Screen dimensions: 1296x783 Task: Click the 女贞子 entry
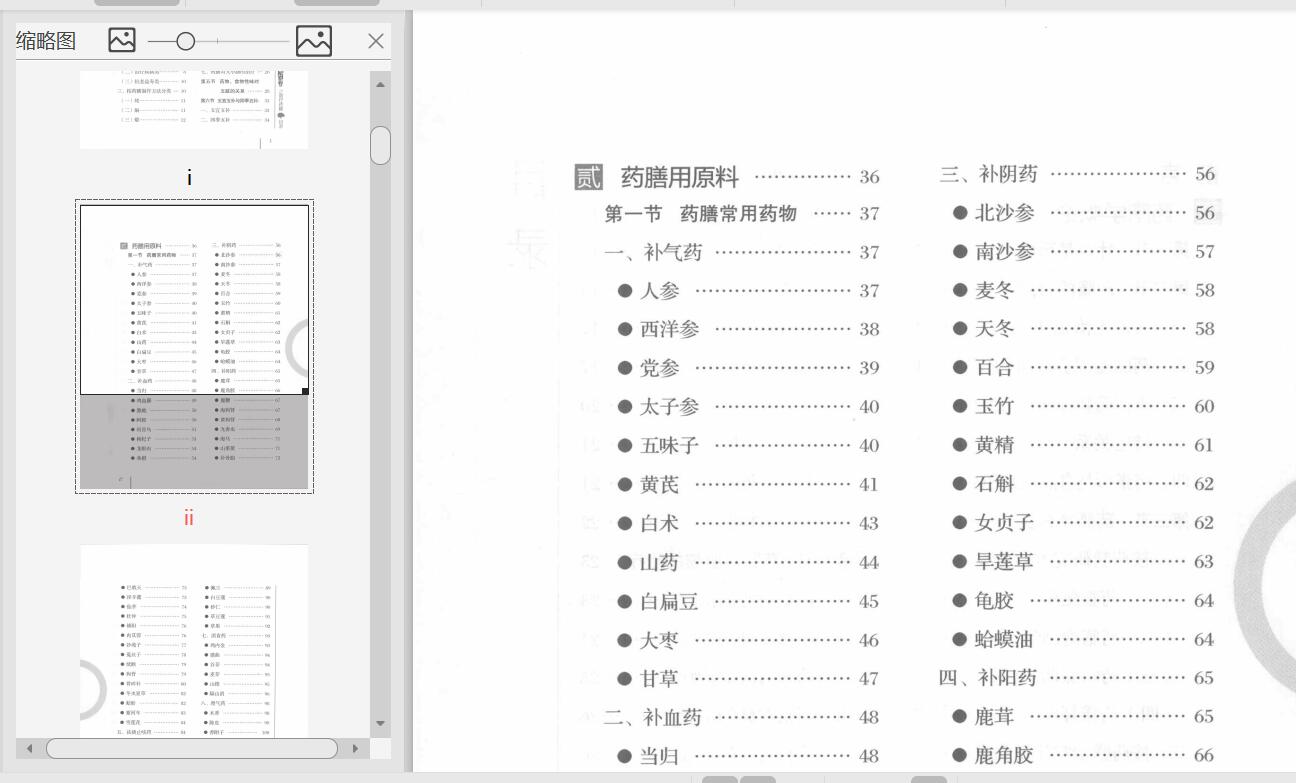[x=1084, y=522]
